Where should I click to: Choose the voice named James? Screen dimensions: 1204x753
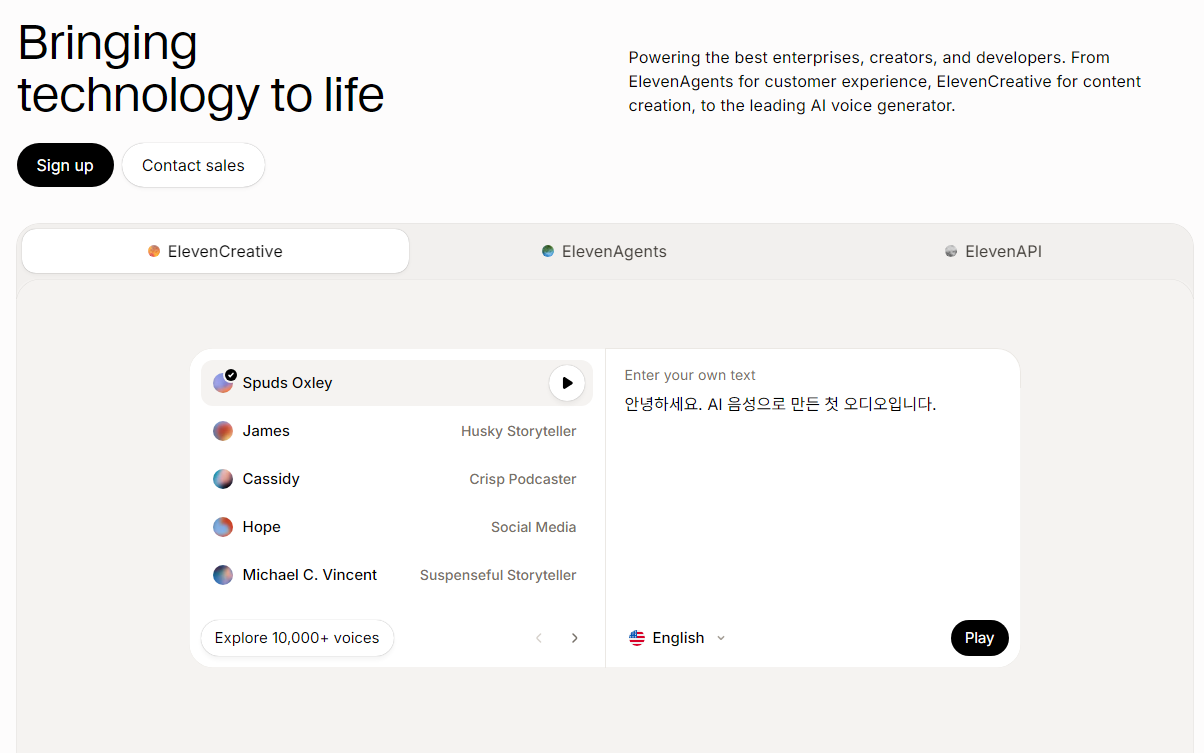[266, 431]
